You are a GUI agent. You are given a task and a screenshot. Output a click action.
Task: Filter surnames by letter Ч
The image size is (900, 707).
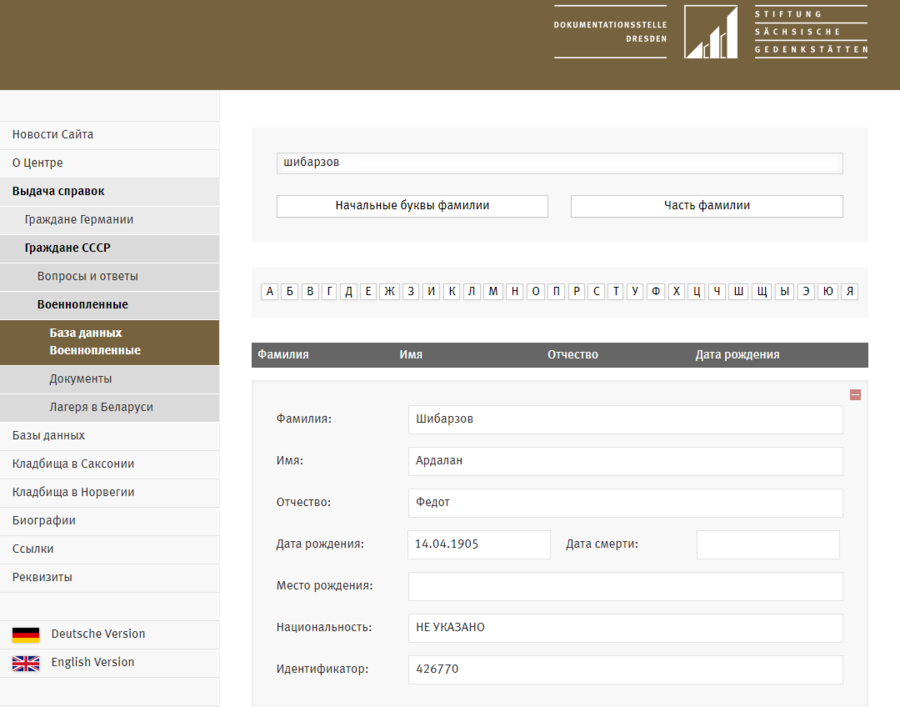716,292
